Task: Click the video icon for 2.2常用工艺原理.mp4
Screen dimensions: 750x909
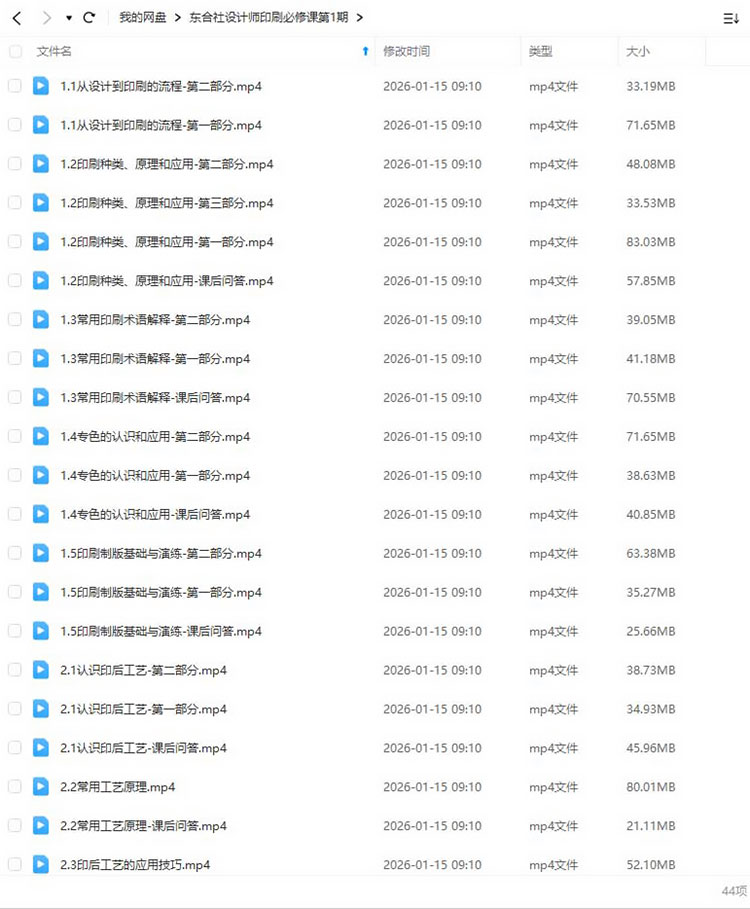Action: 41,786
